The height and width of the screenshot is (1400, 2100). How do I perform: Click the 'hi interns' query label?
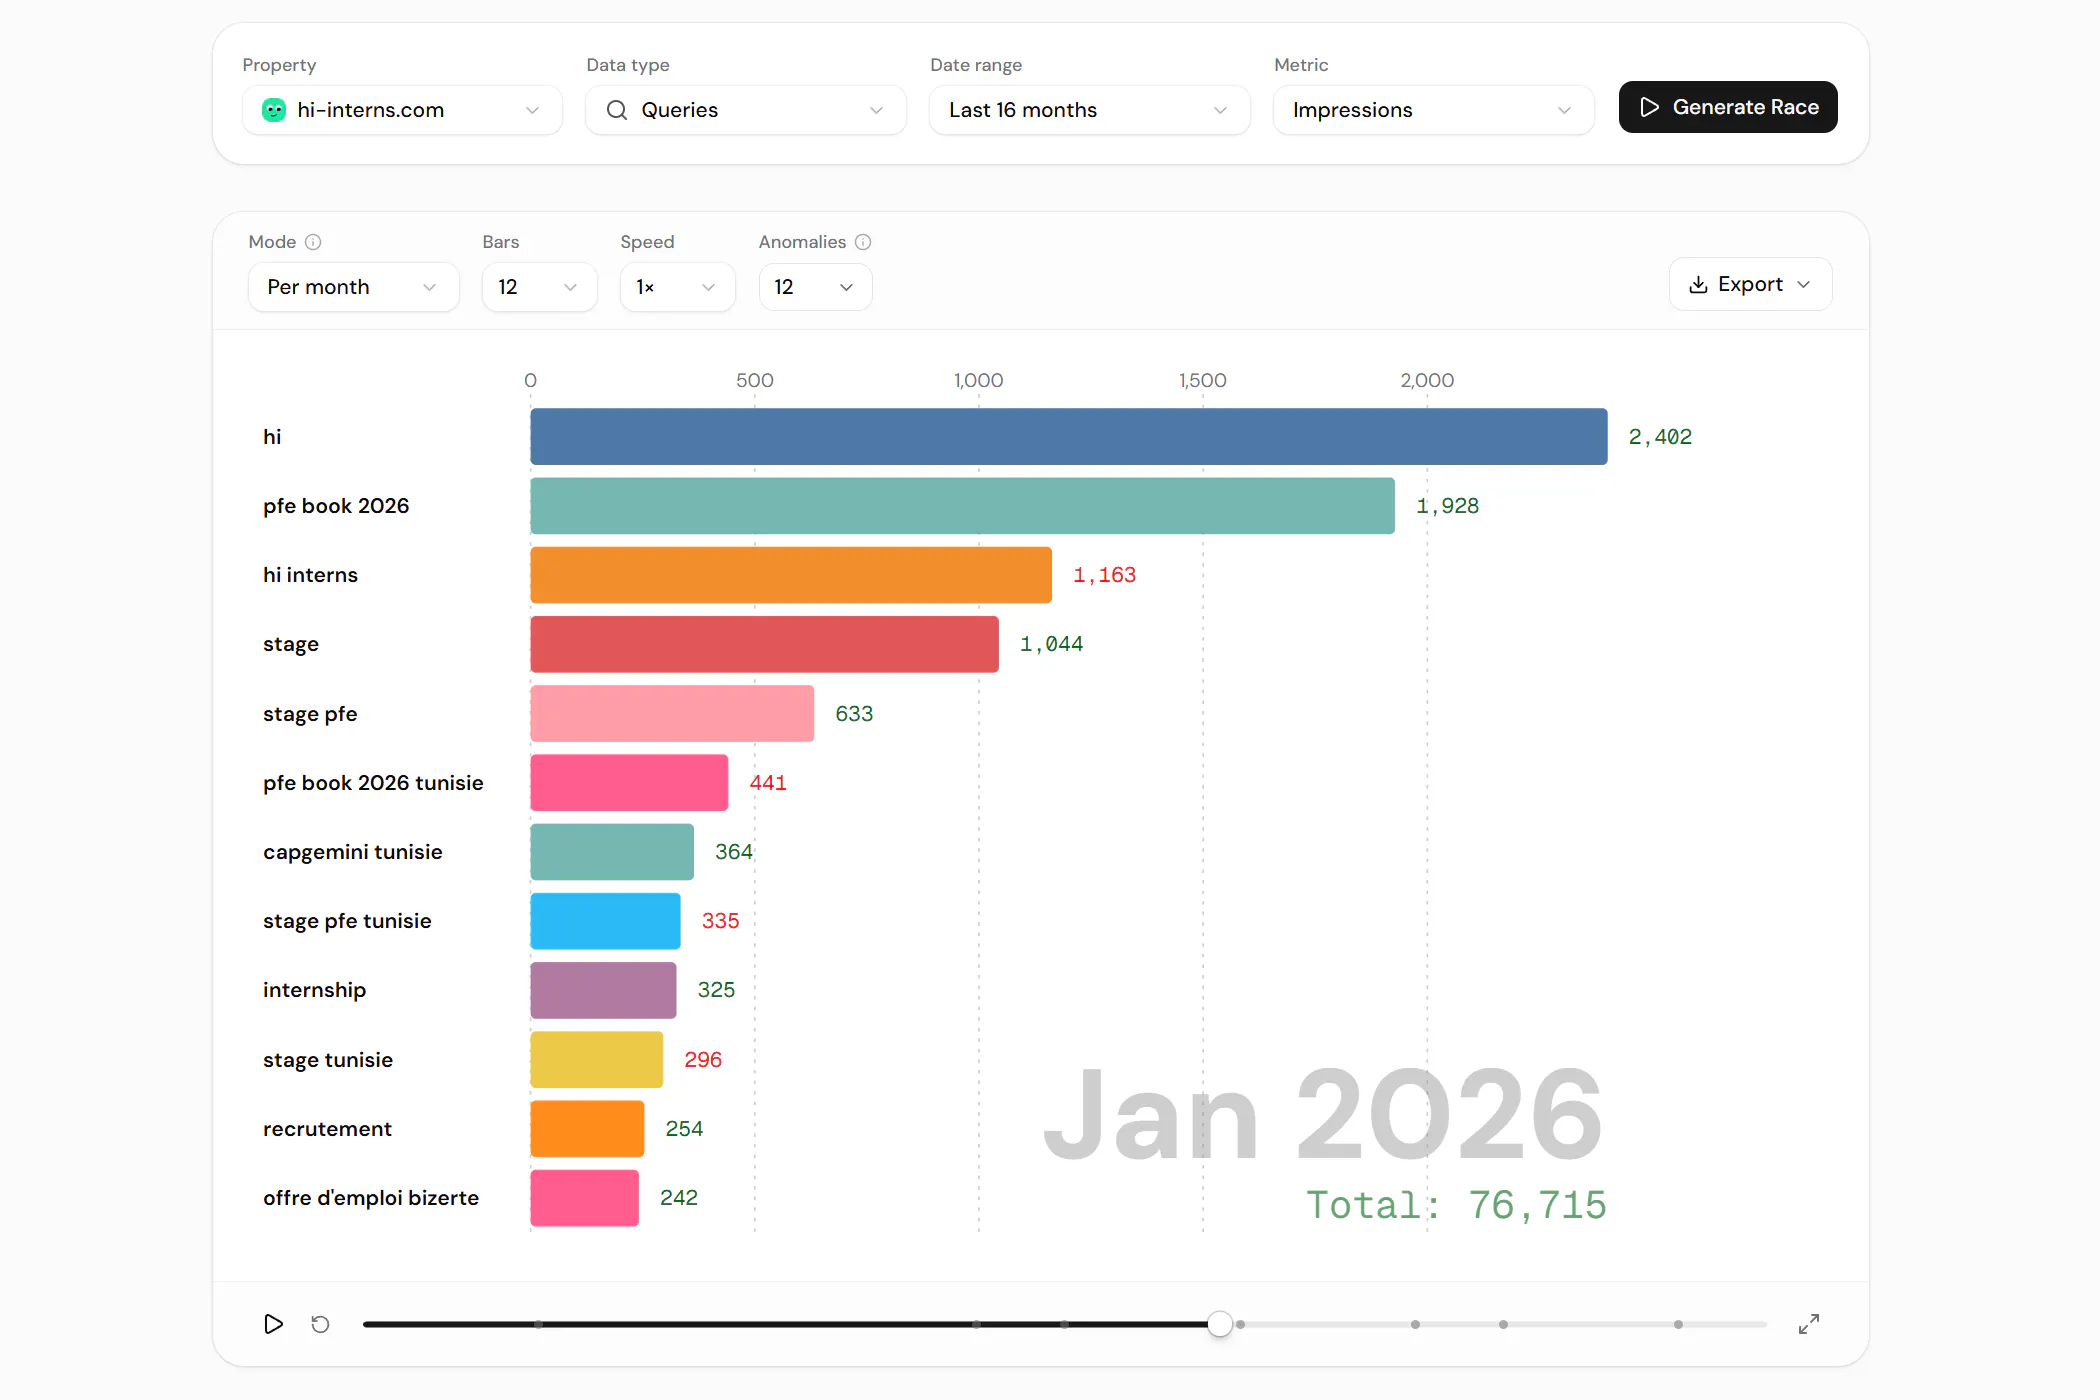[310, 575]
